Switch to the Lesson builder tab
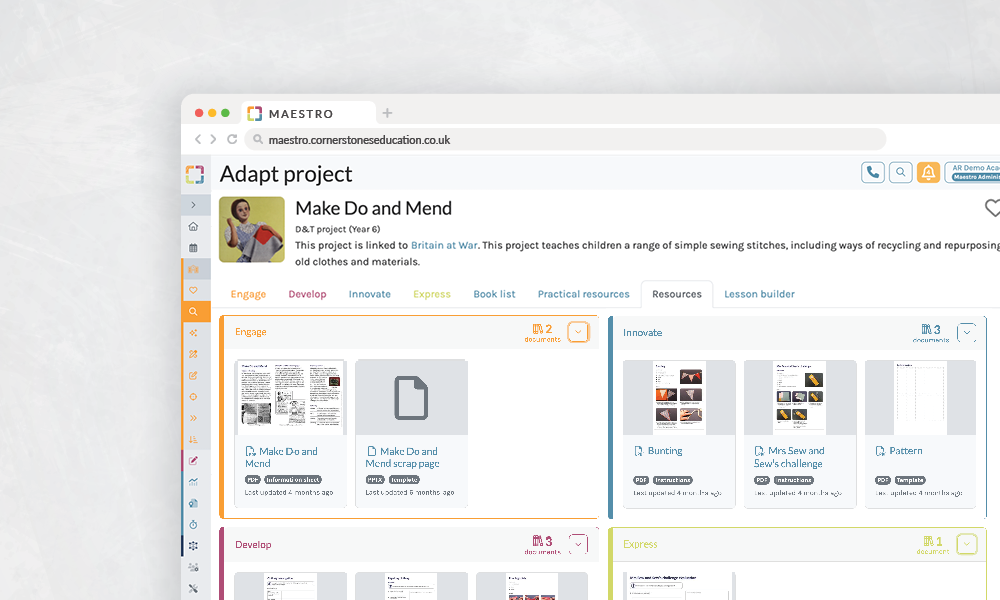Image resolution: width=1000 pixels, height=600 pixels. (759, 294)
